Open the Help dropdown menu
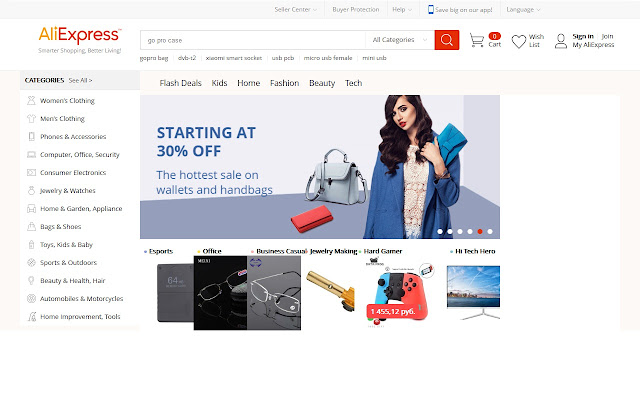 pos(402,9)
